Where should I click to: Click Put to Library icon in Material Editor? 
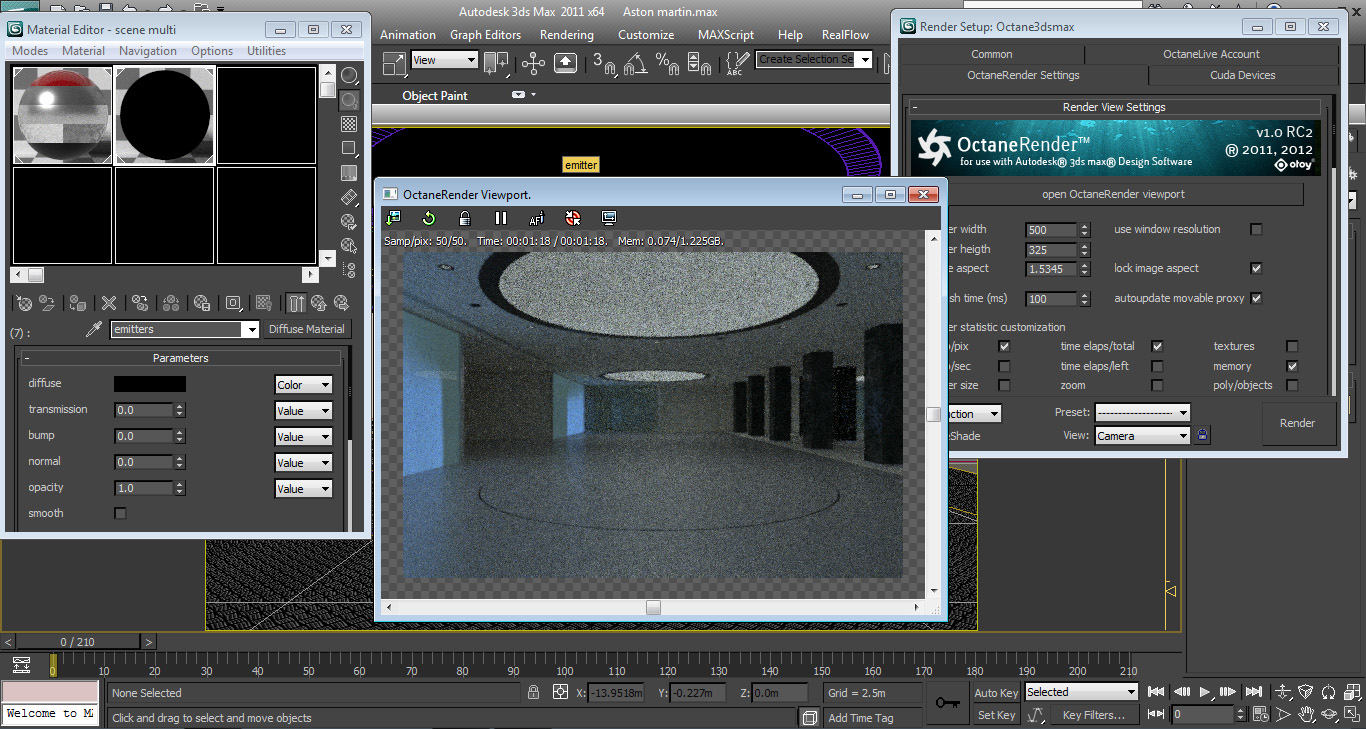click(x=202, y=303)
